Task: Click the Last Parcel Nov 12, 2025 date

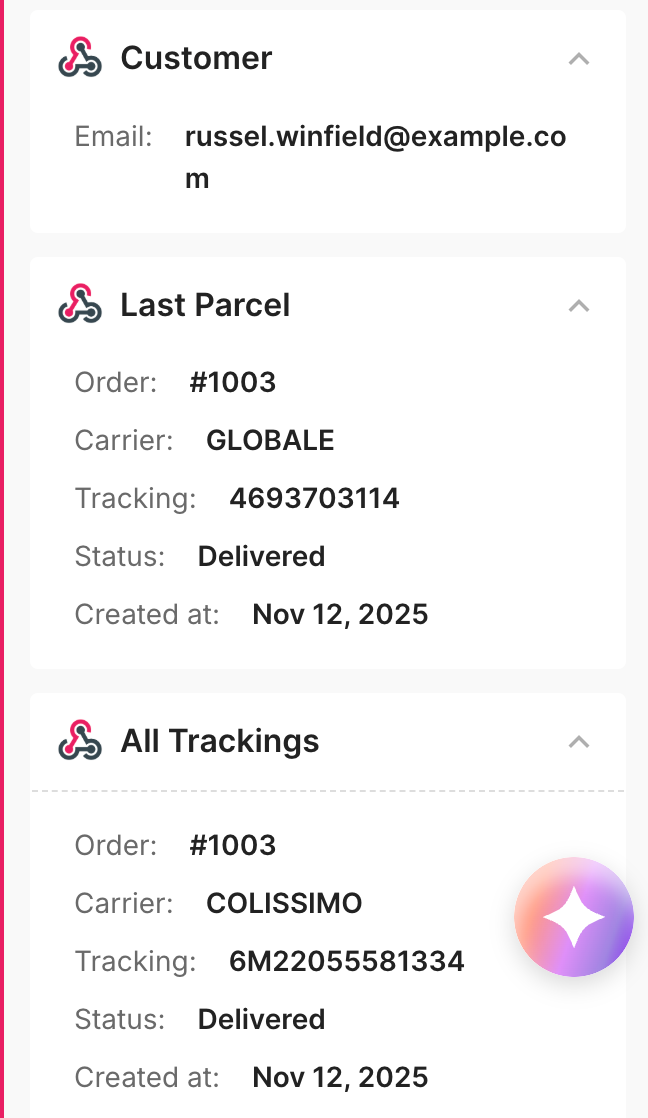Action: 340,615
